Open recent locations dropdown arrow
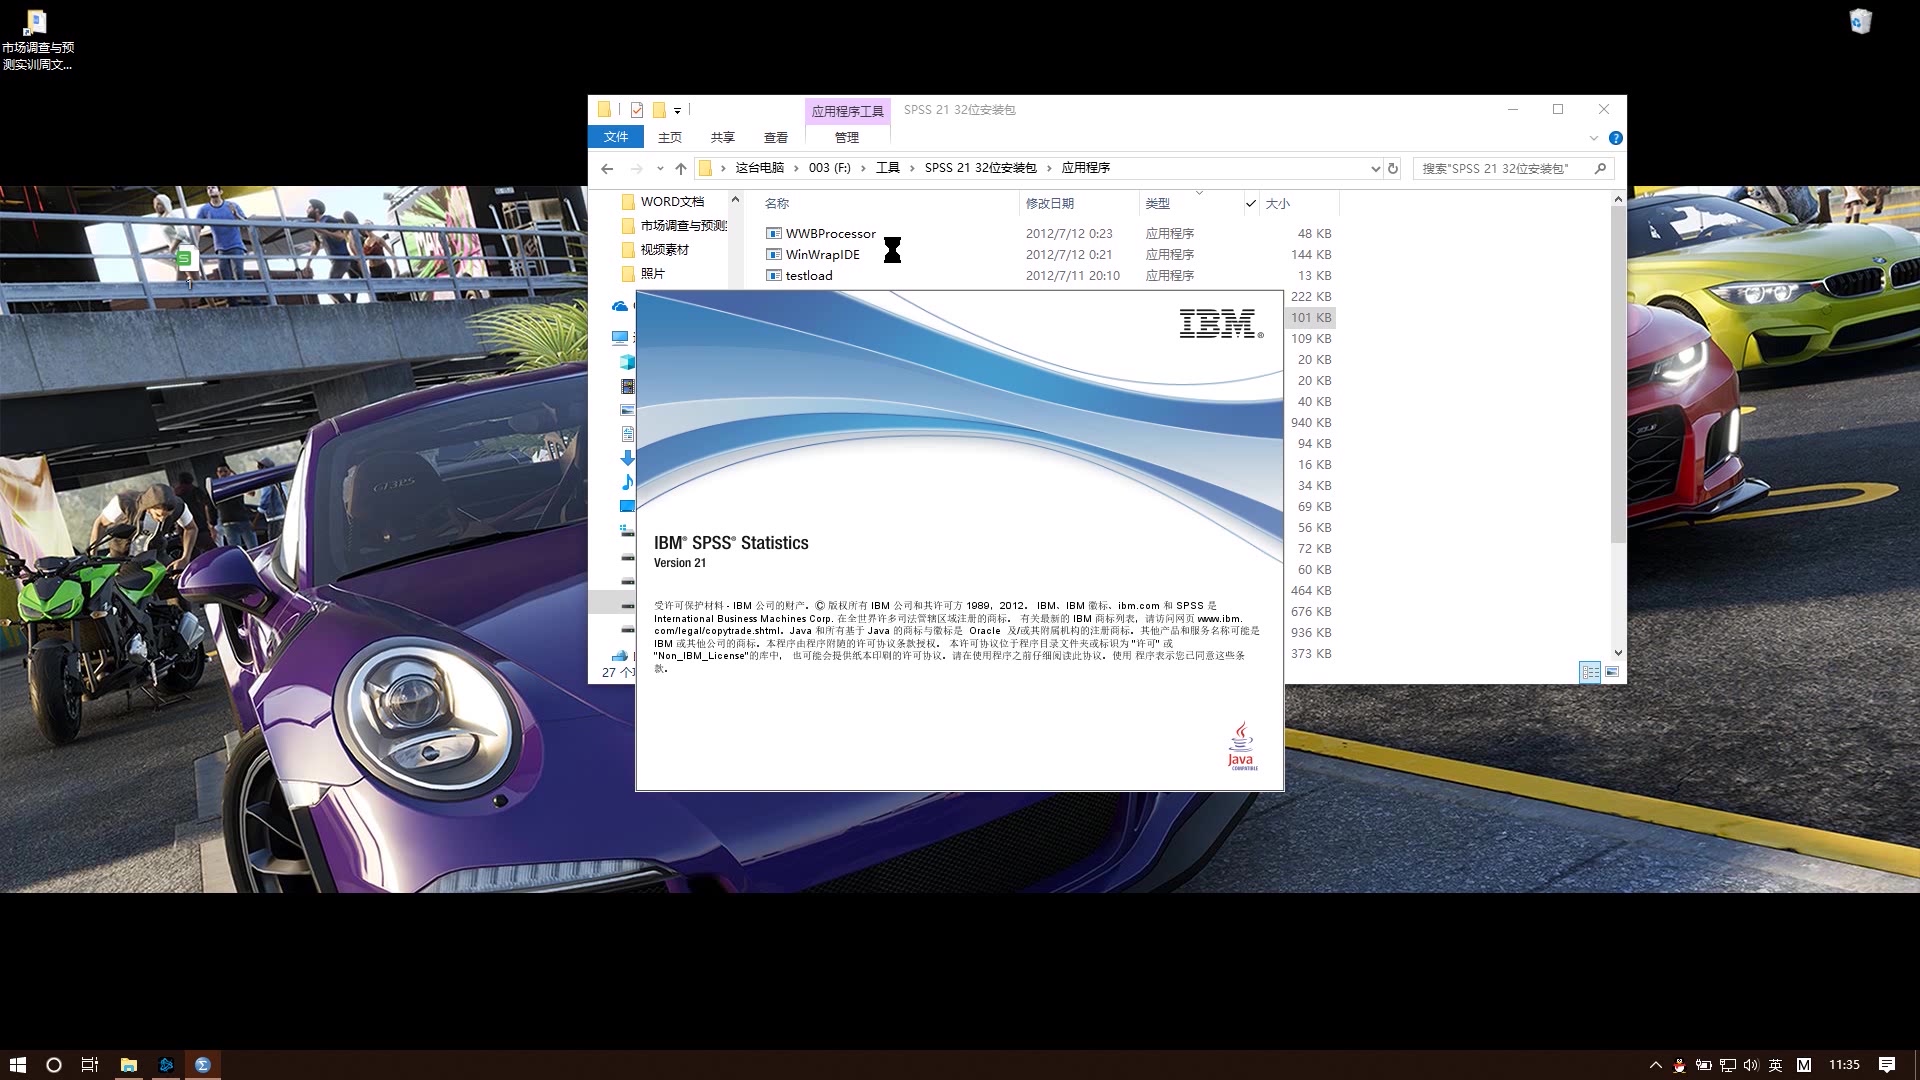1920x1080 pixels. point(660,168)
